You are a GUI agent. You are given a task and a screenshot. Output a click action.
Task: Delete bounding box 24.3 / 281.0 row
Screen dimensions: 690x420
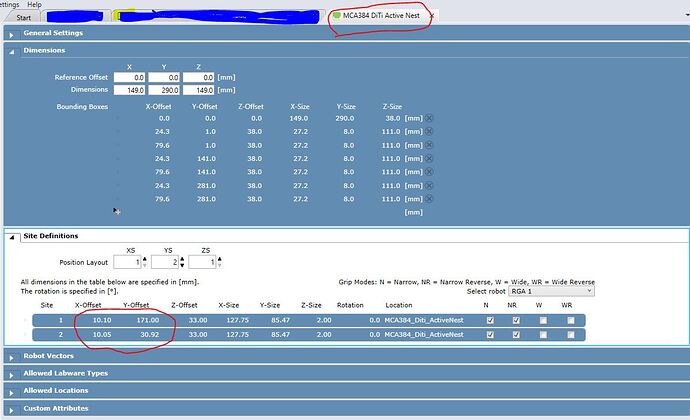click(429, 185)
